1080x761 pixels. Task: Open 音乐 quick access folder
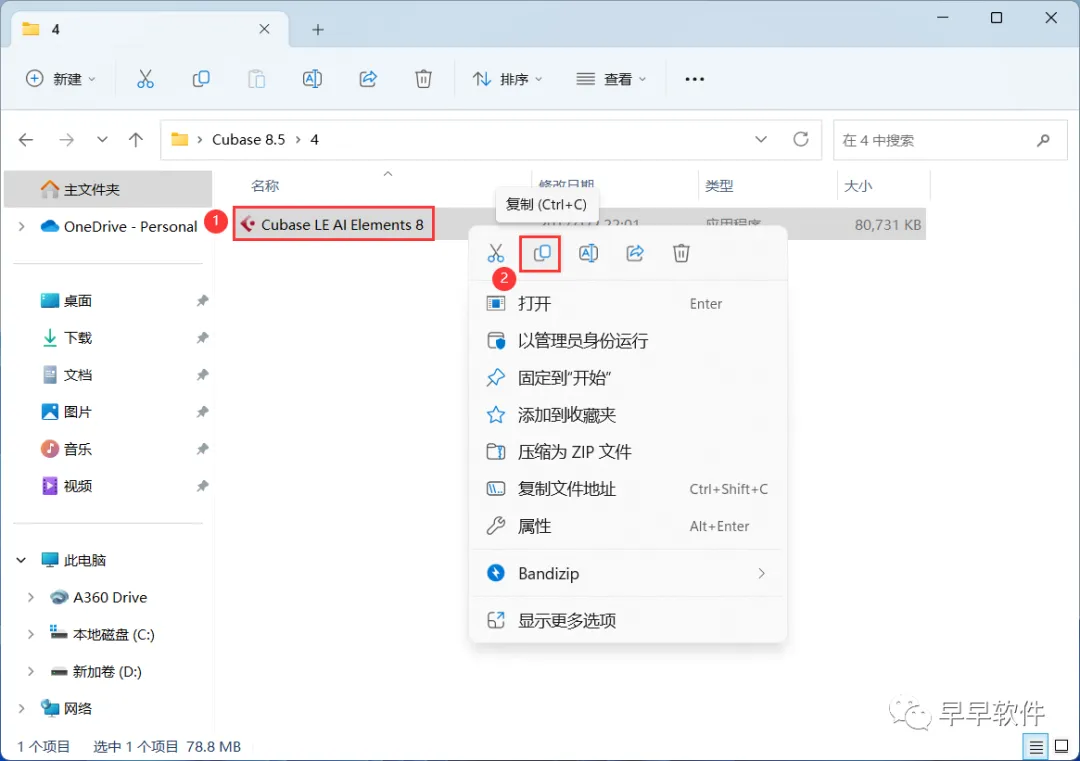point(66,450)
